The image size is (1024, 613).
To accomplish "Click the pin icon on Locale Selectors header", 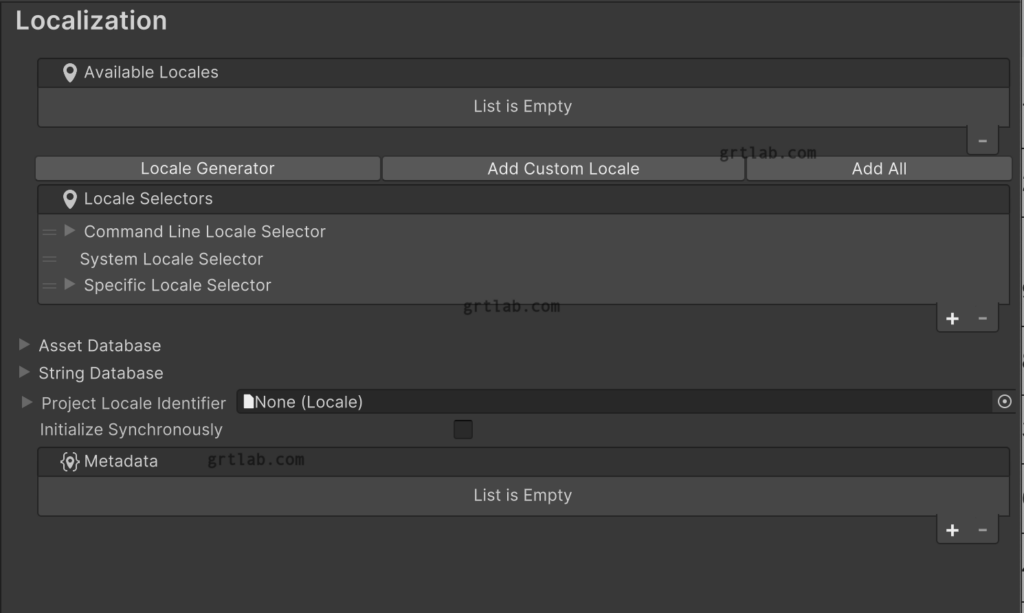I will coord(68,199).
